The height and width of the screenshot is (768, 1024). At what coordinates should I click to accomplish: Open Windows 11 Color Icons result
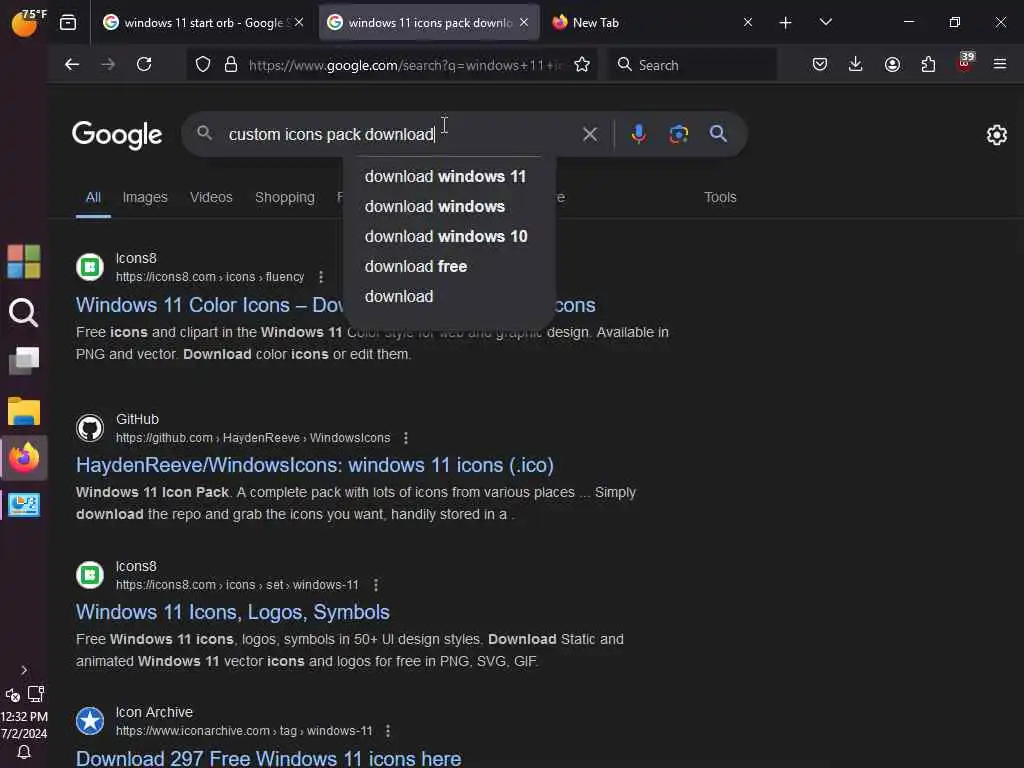pyautogui.click(x=209, y=305)
